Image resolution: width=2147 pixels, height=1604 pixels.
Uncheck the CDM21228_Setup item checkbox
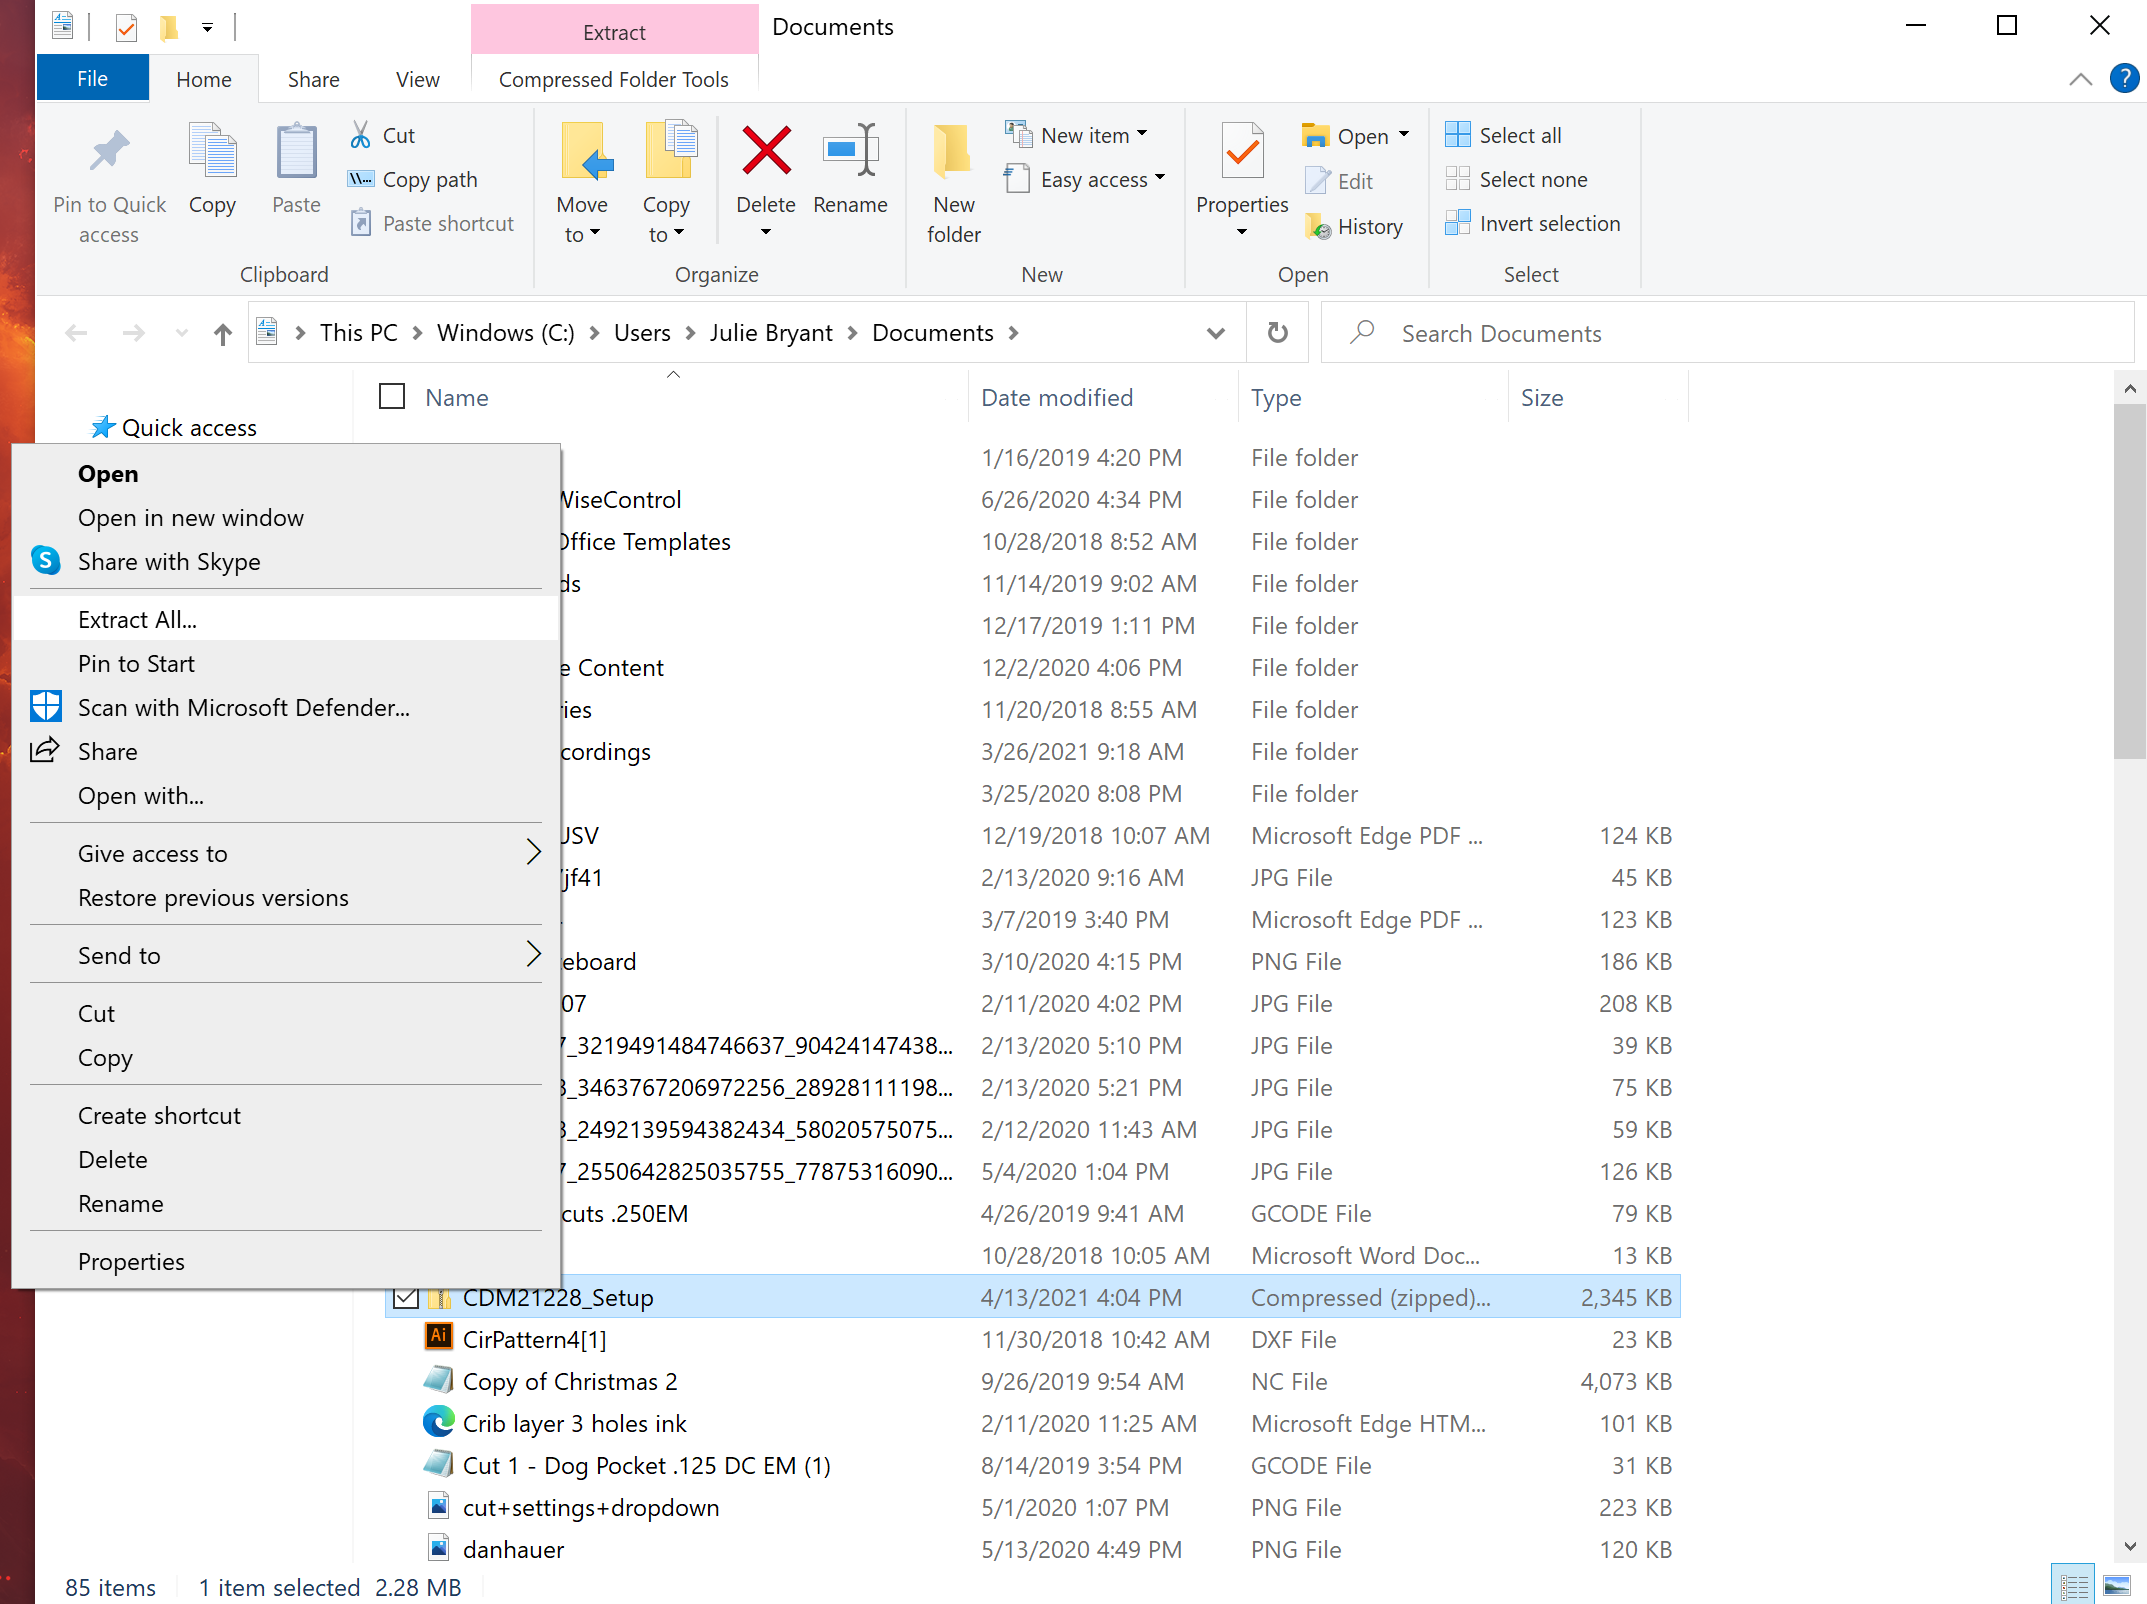(x=406, y=1297)
